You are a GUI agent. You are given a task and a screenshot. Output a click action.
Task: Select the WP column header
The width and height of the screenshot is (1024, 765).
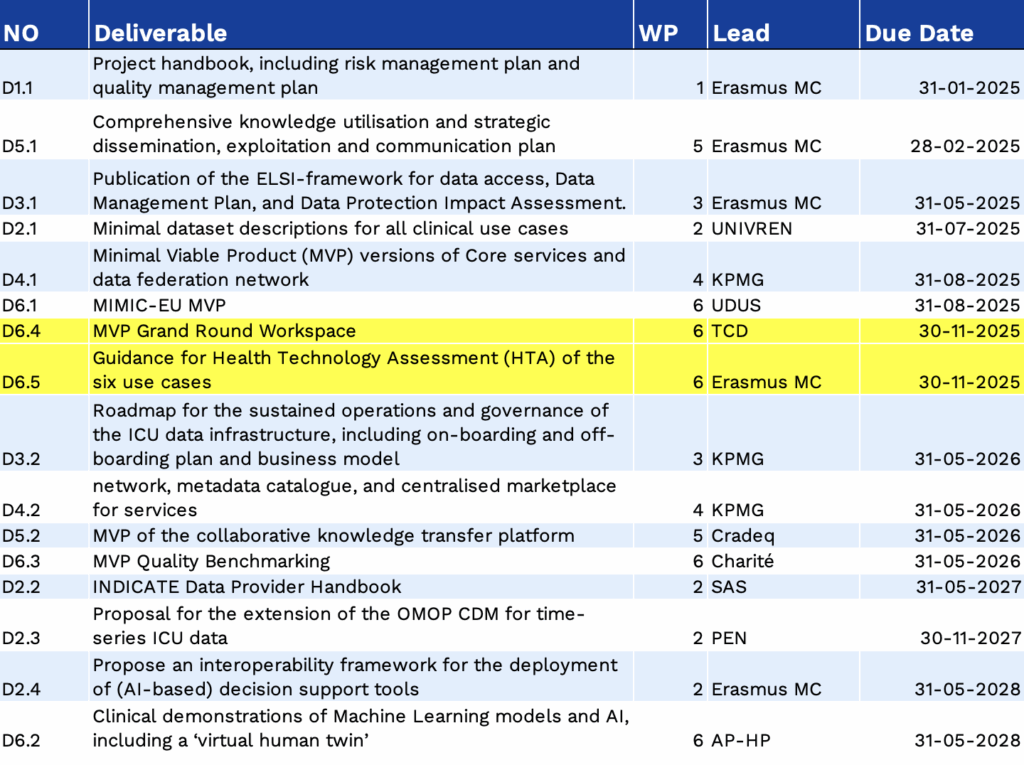(657, 33)
